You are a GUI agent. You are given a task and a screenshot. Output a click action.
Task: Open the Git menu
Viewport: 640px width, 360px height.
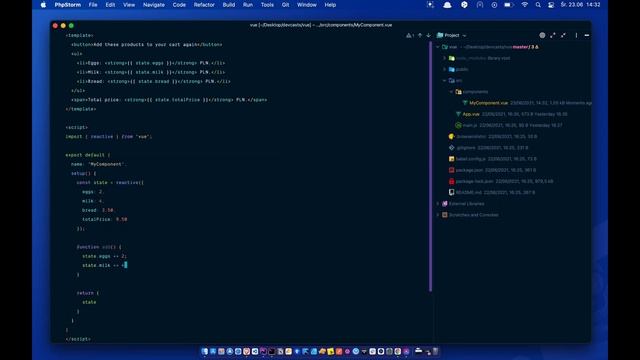pos(285,5)
